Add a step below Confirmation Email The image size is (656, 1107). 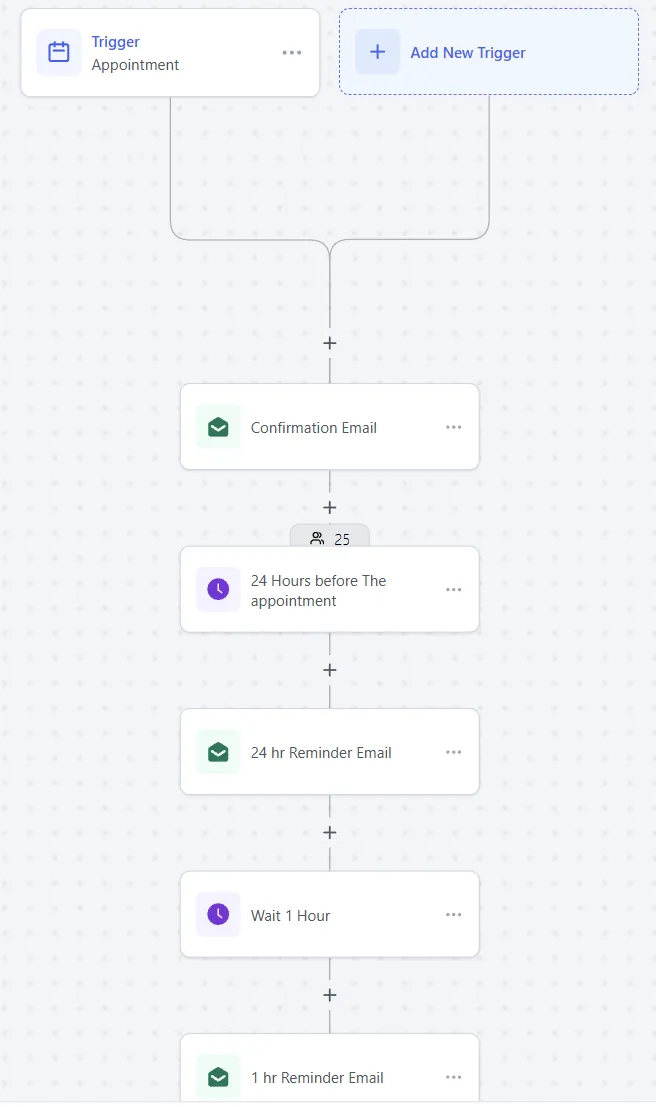[330, 507]
